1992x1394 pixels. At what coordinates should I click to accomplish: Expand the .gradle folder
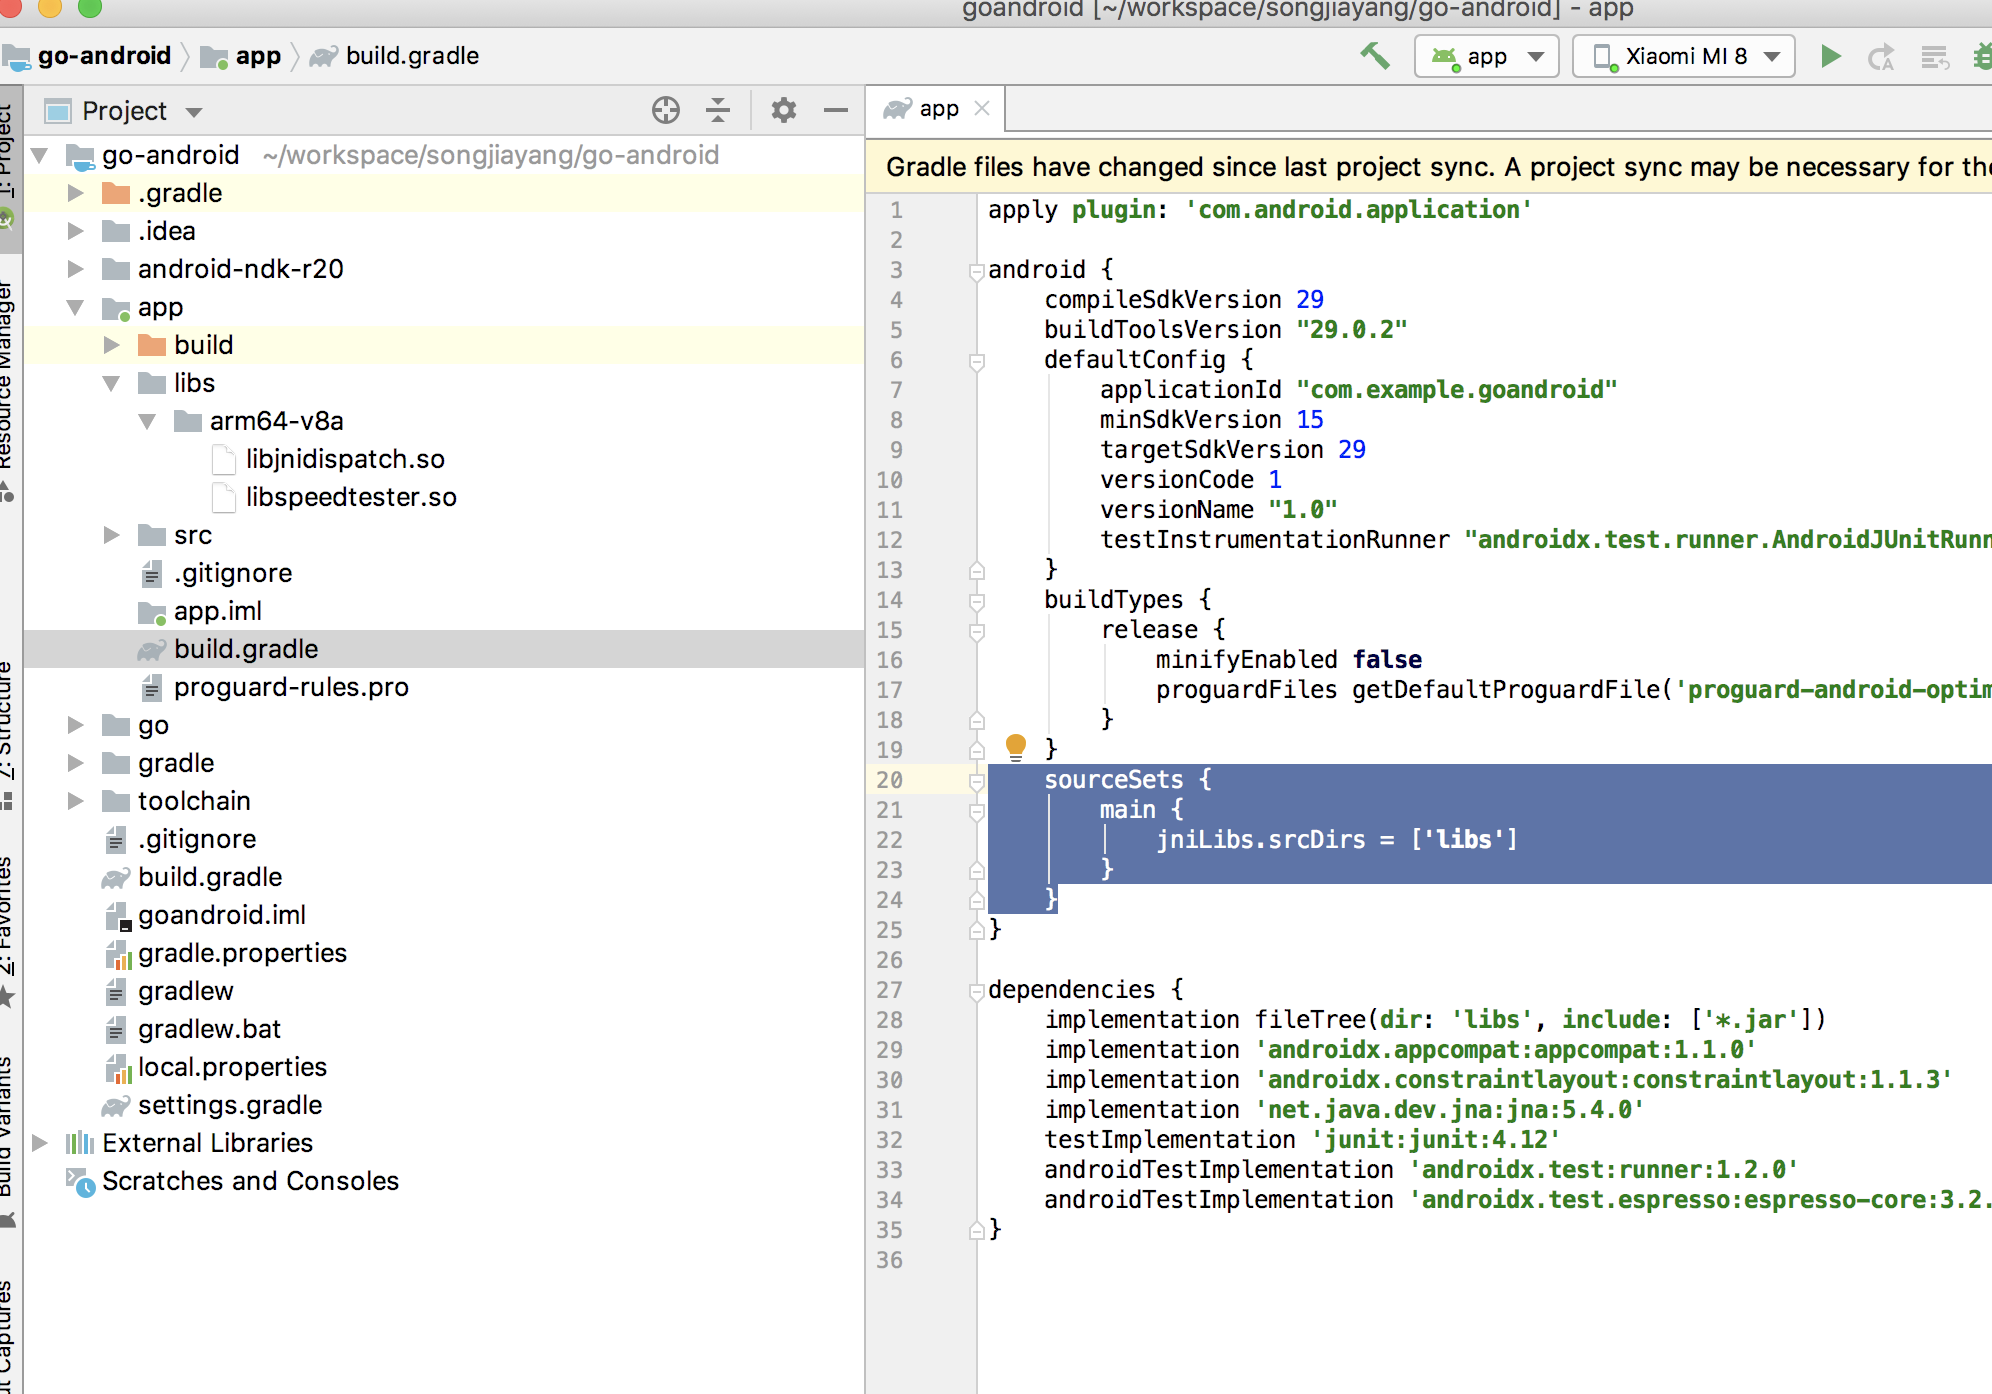pos(76,193)
